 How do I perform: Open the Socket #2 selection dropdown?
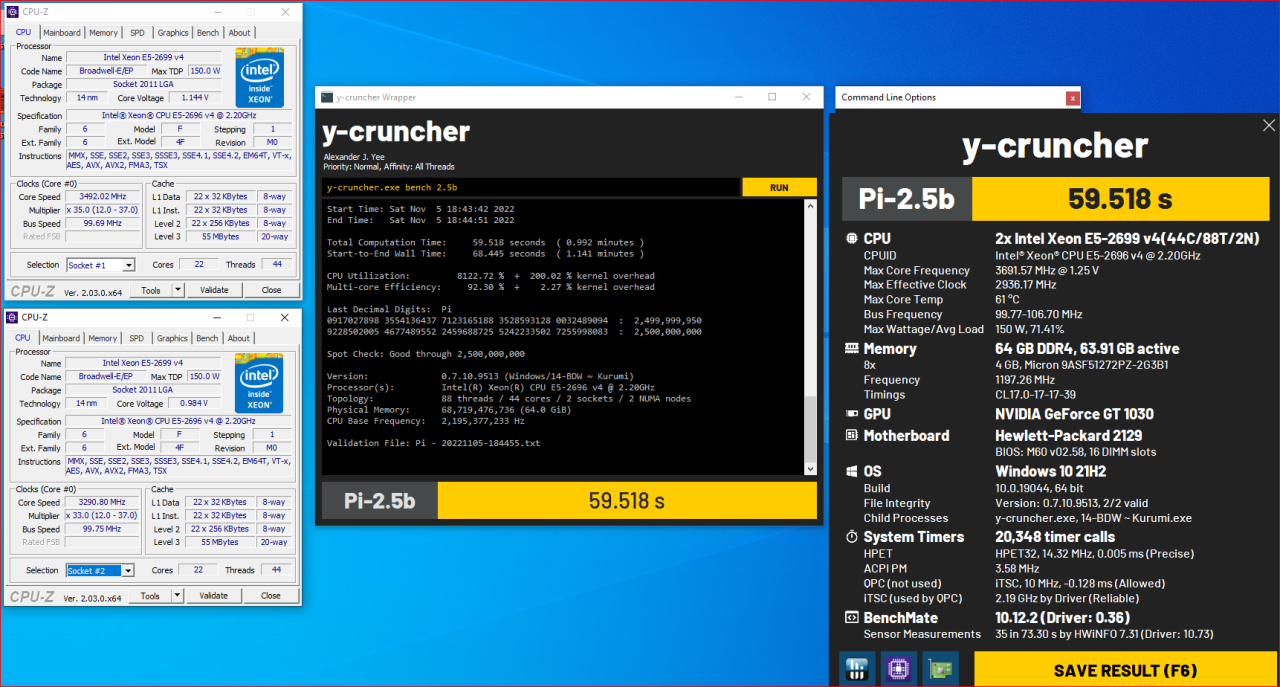click(x=128, y=571)
